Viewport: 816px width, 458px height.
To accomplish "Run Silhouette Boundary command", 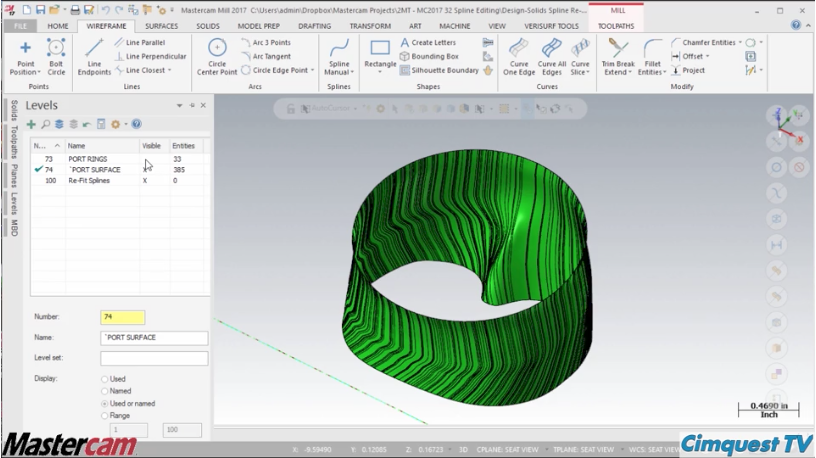I will point(439,70).
